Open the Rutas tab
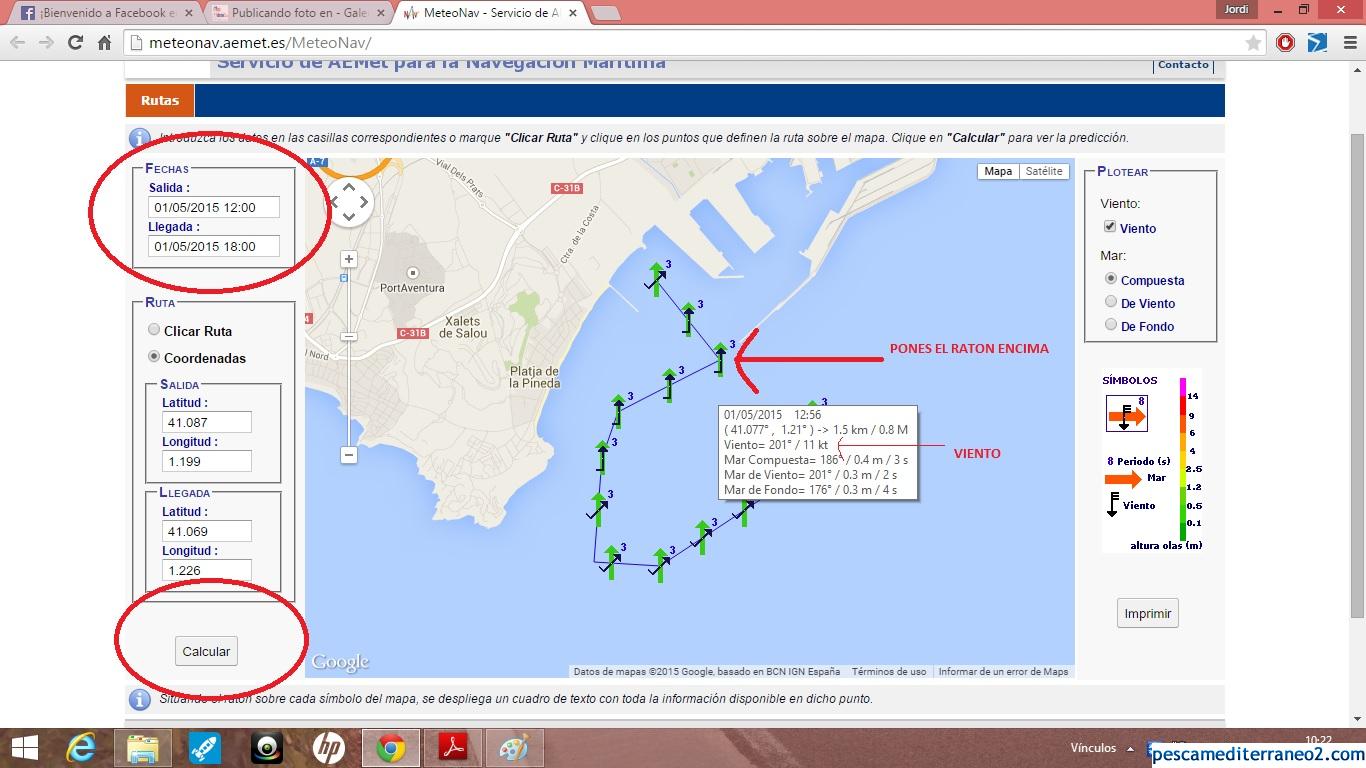Viewport: 1366px width, 768px height. (160, 100)
